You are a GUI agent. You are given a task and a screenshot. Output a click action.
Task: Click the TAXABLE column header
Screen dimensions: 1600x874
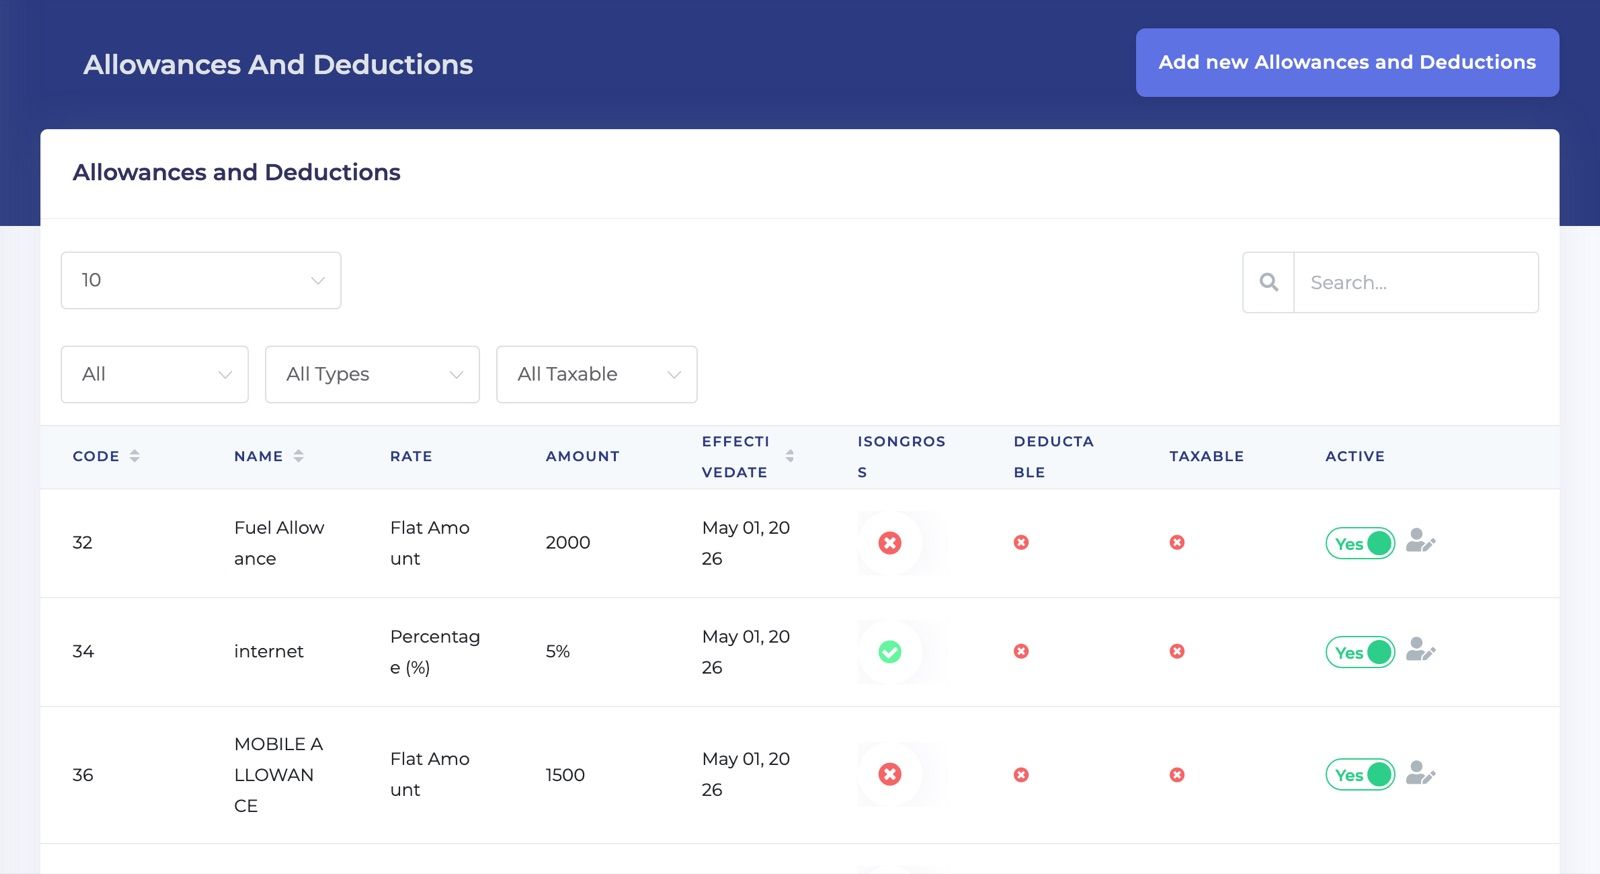tap(1207, 456)
